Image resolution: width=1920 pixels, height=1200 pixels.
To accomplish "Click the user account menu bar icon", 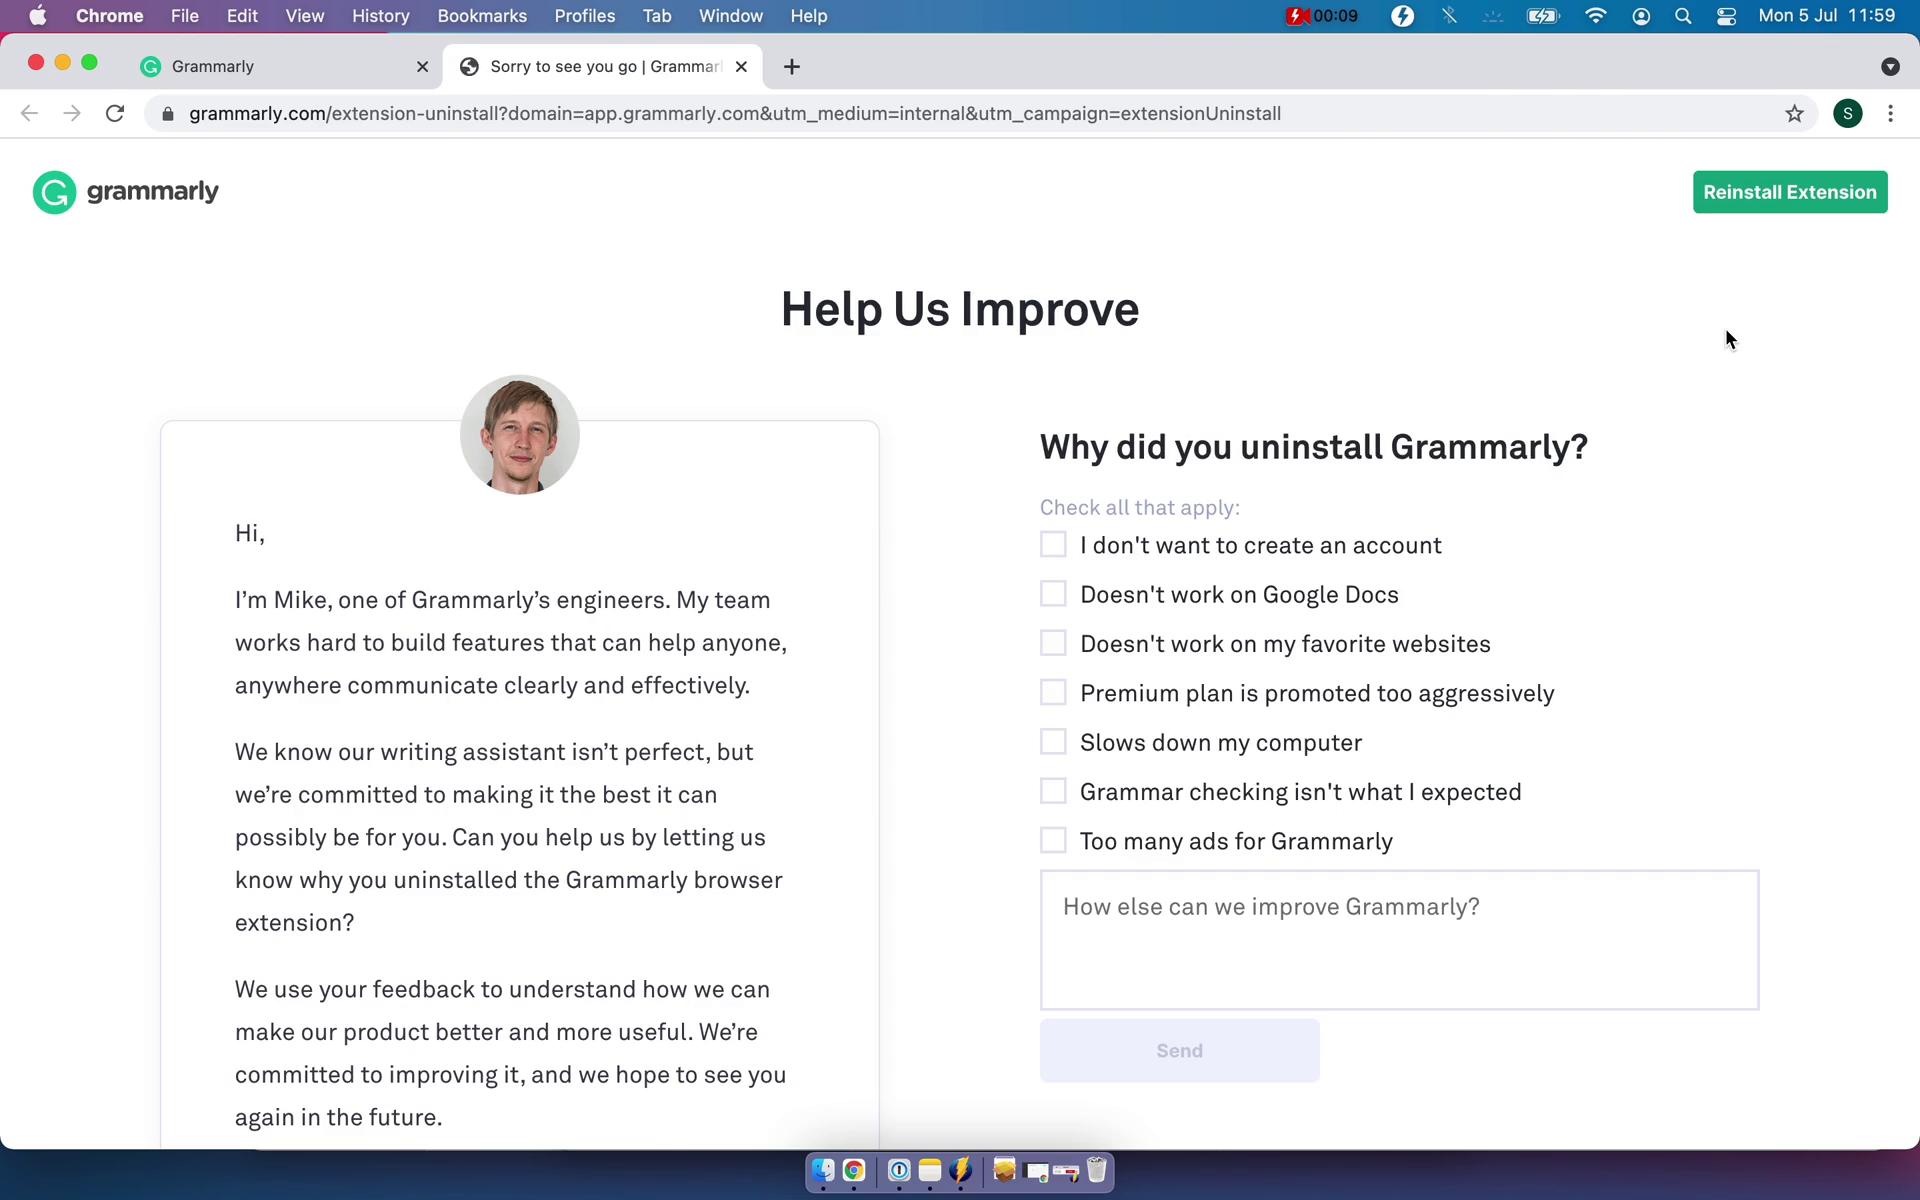I will tap(1641, 16).
